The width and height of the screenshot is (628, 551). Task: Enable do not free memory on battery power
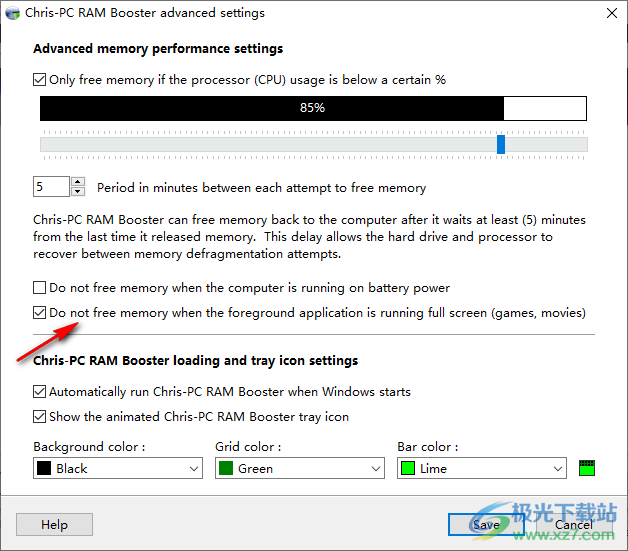click(x=40, y=288)
